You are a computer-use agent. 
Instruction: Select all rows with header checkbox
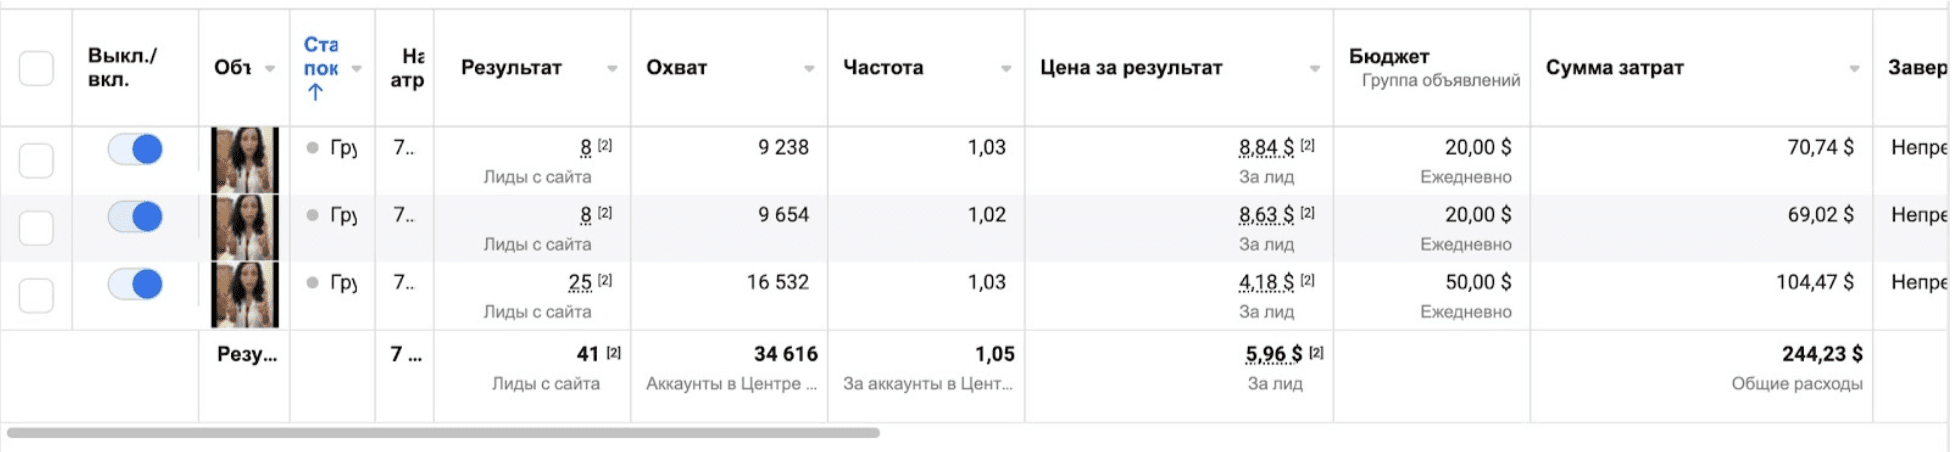(36, 68)
